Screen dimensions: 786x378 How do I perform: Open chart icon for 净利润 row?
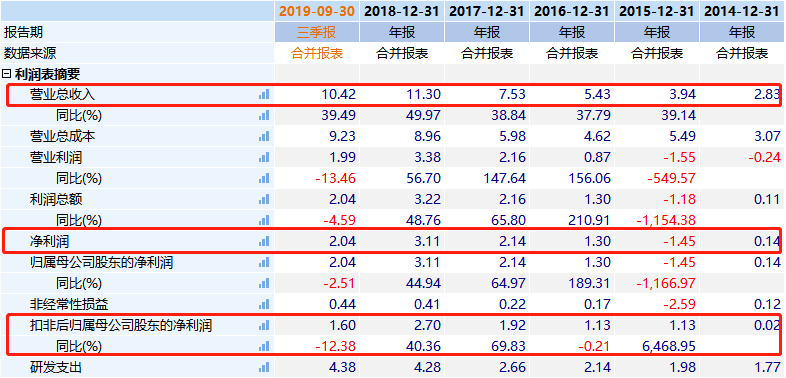point(264,241)
